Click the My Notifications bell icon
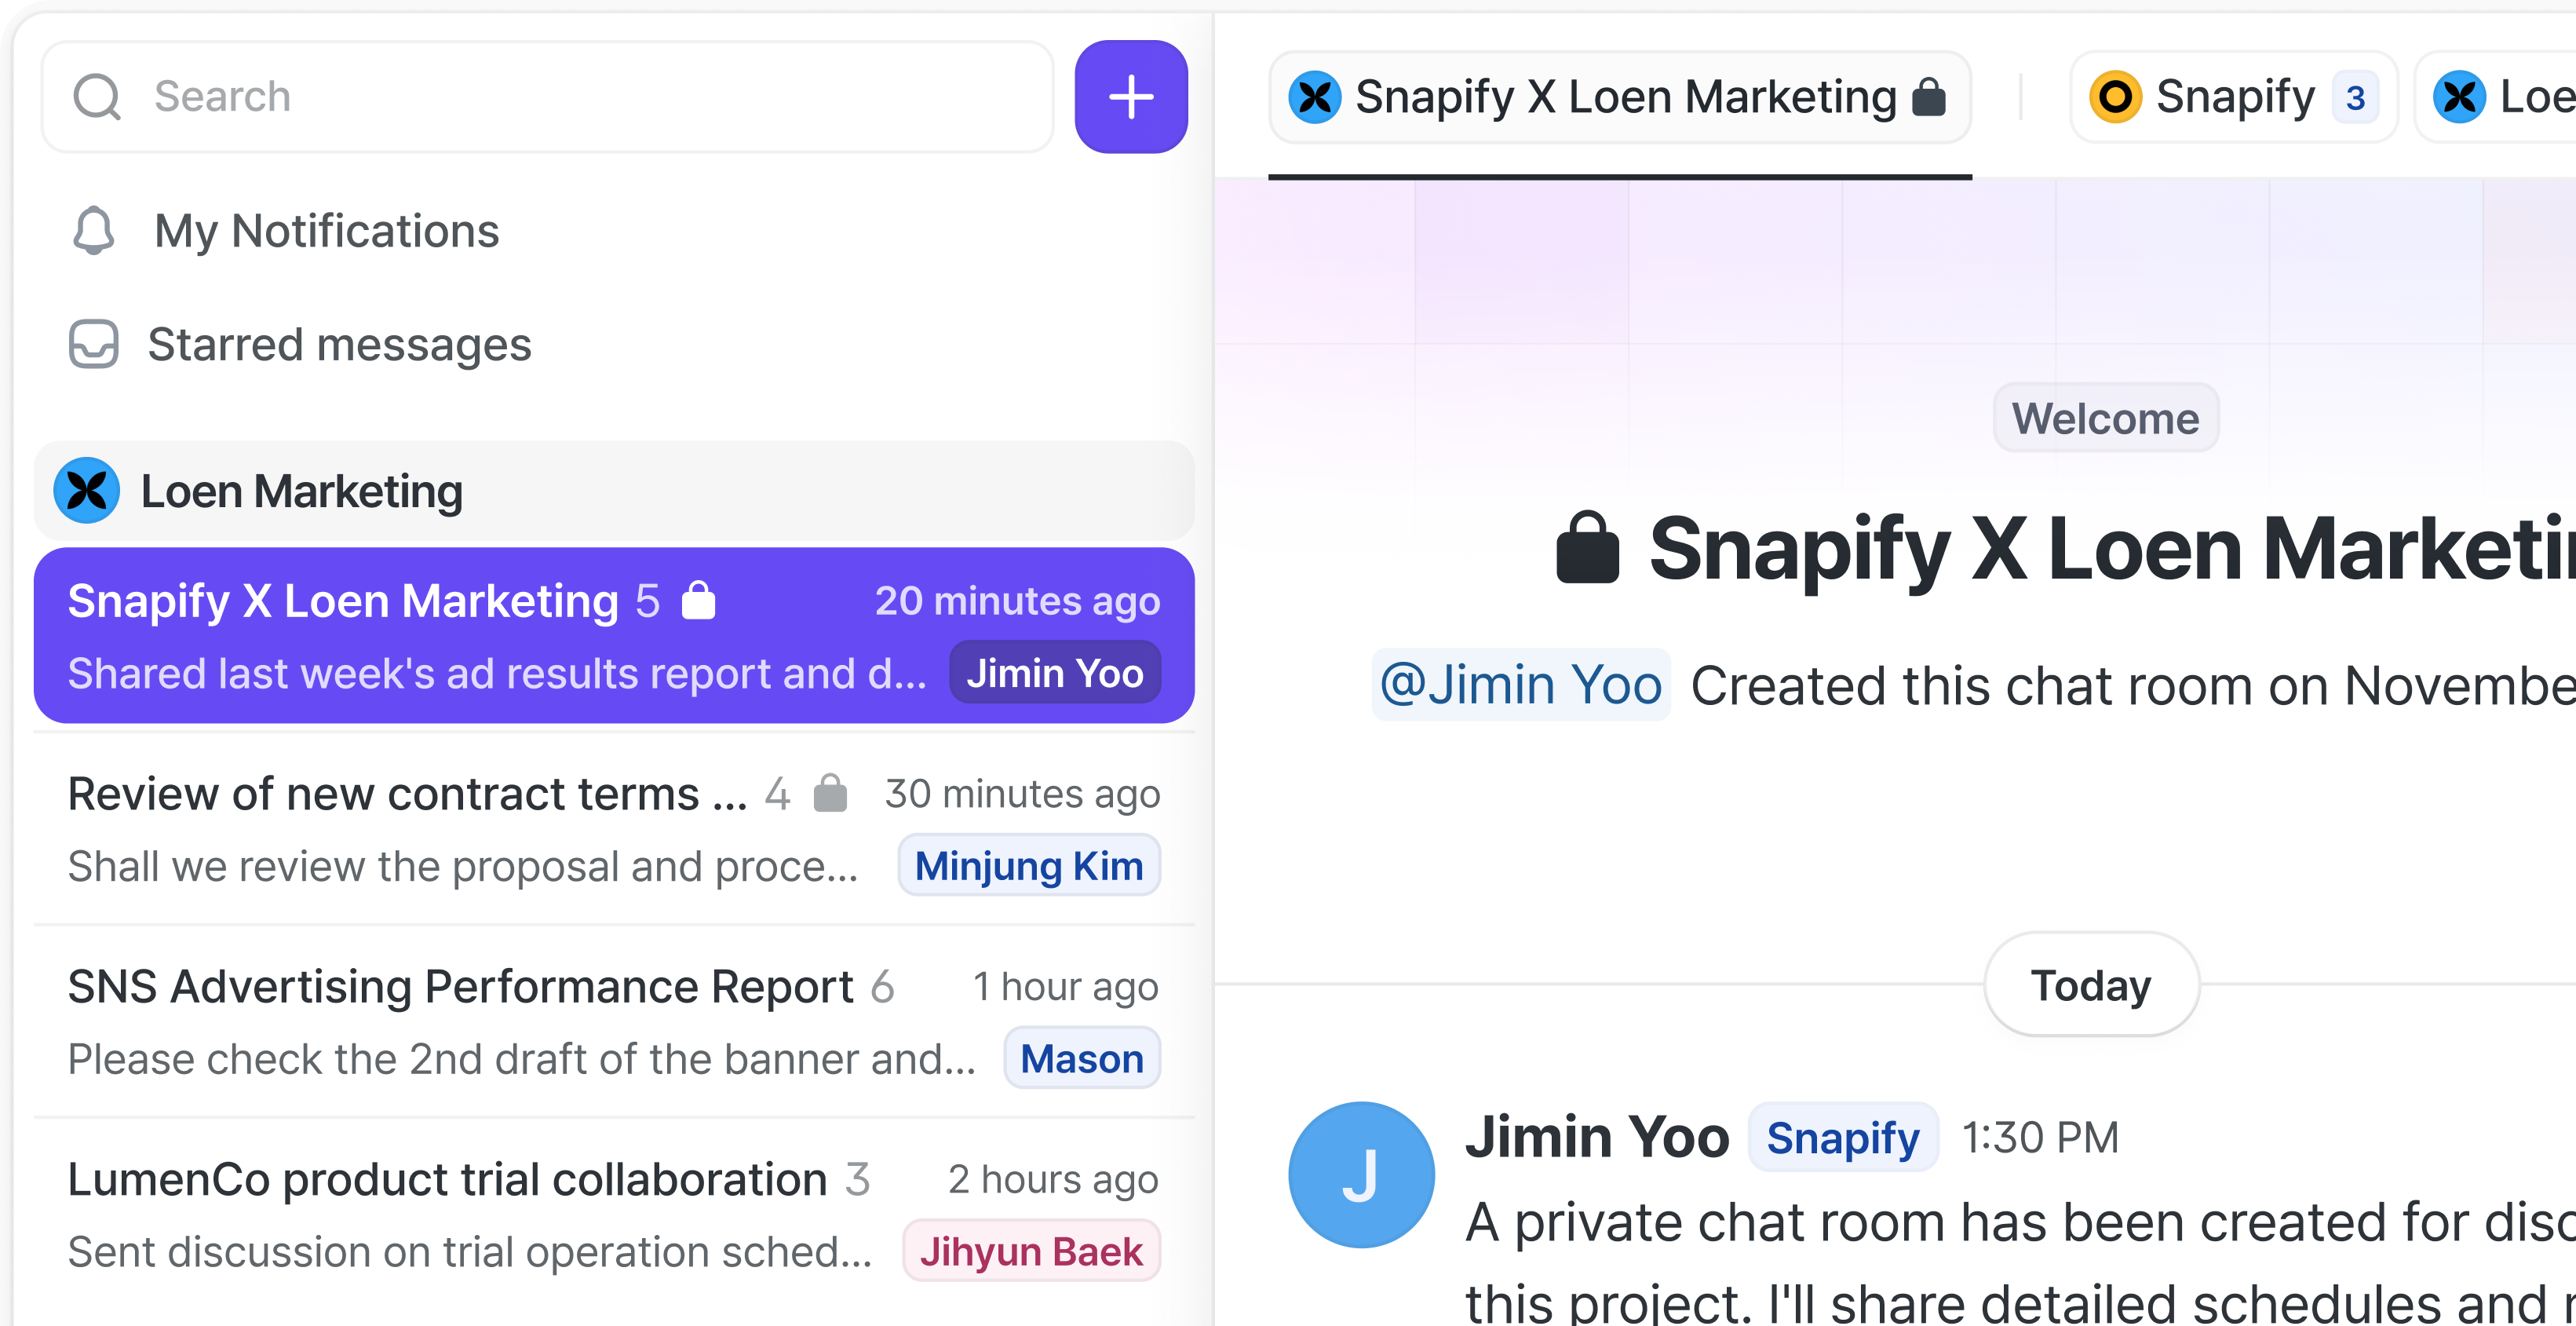 pos(94,231)
